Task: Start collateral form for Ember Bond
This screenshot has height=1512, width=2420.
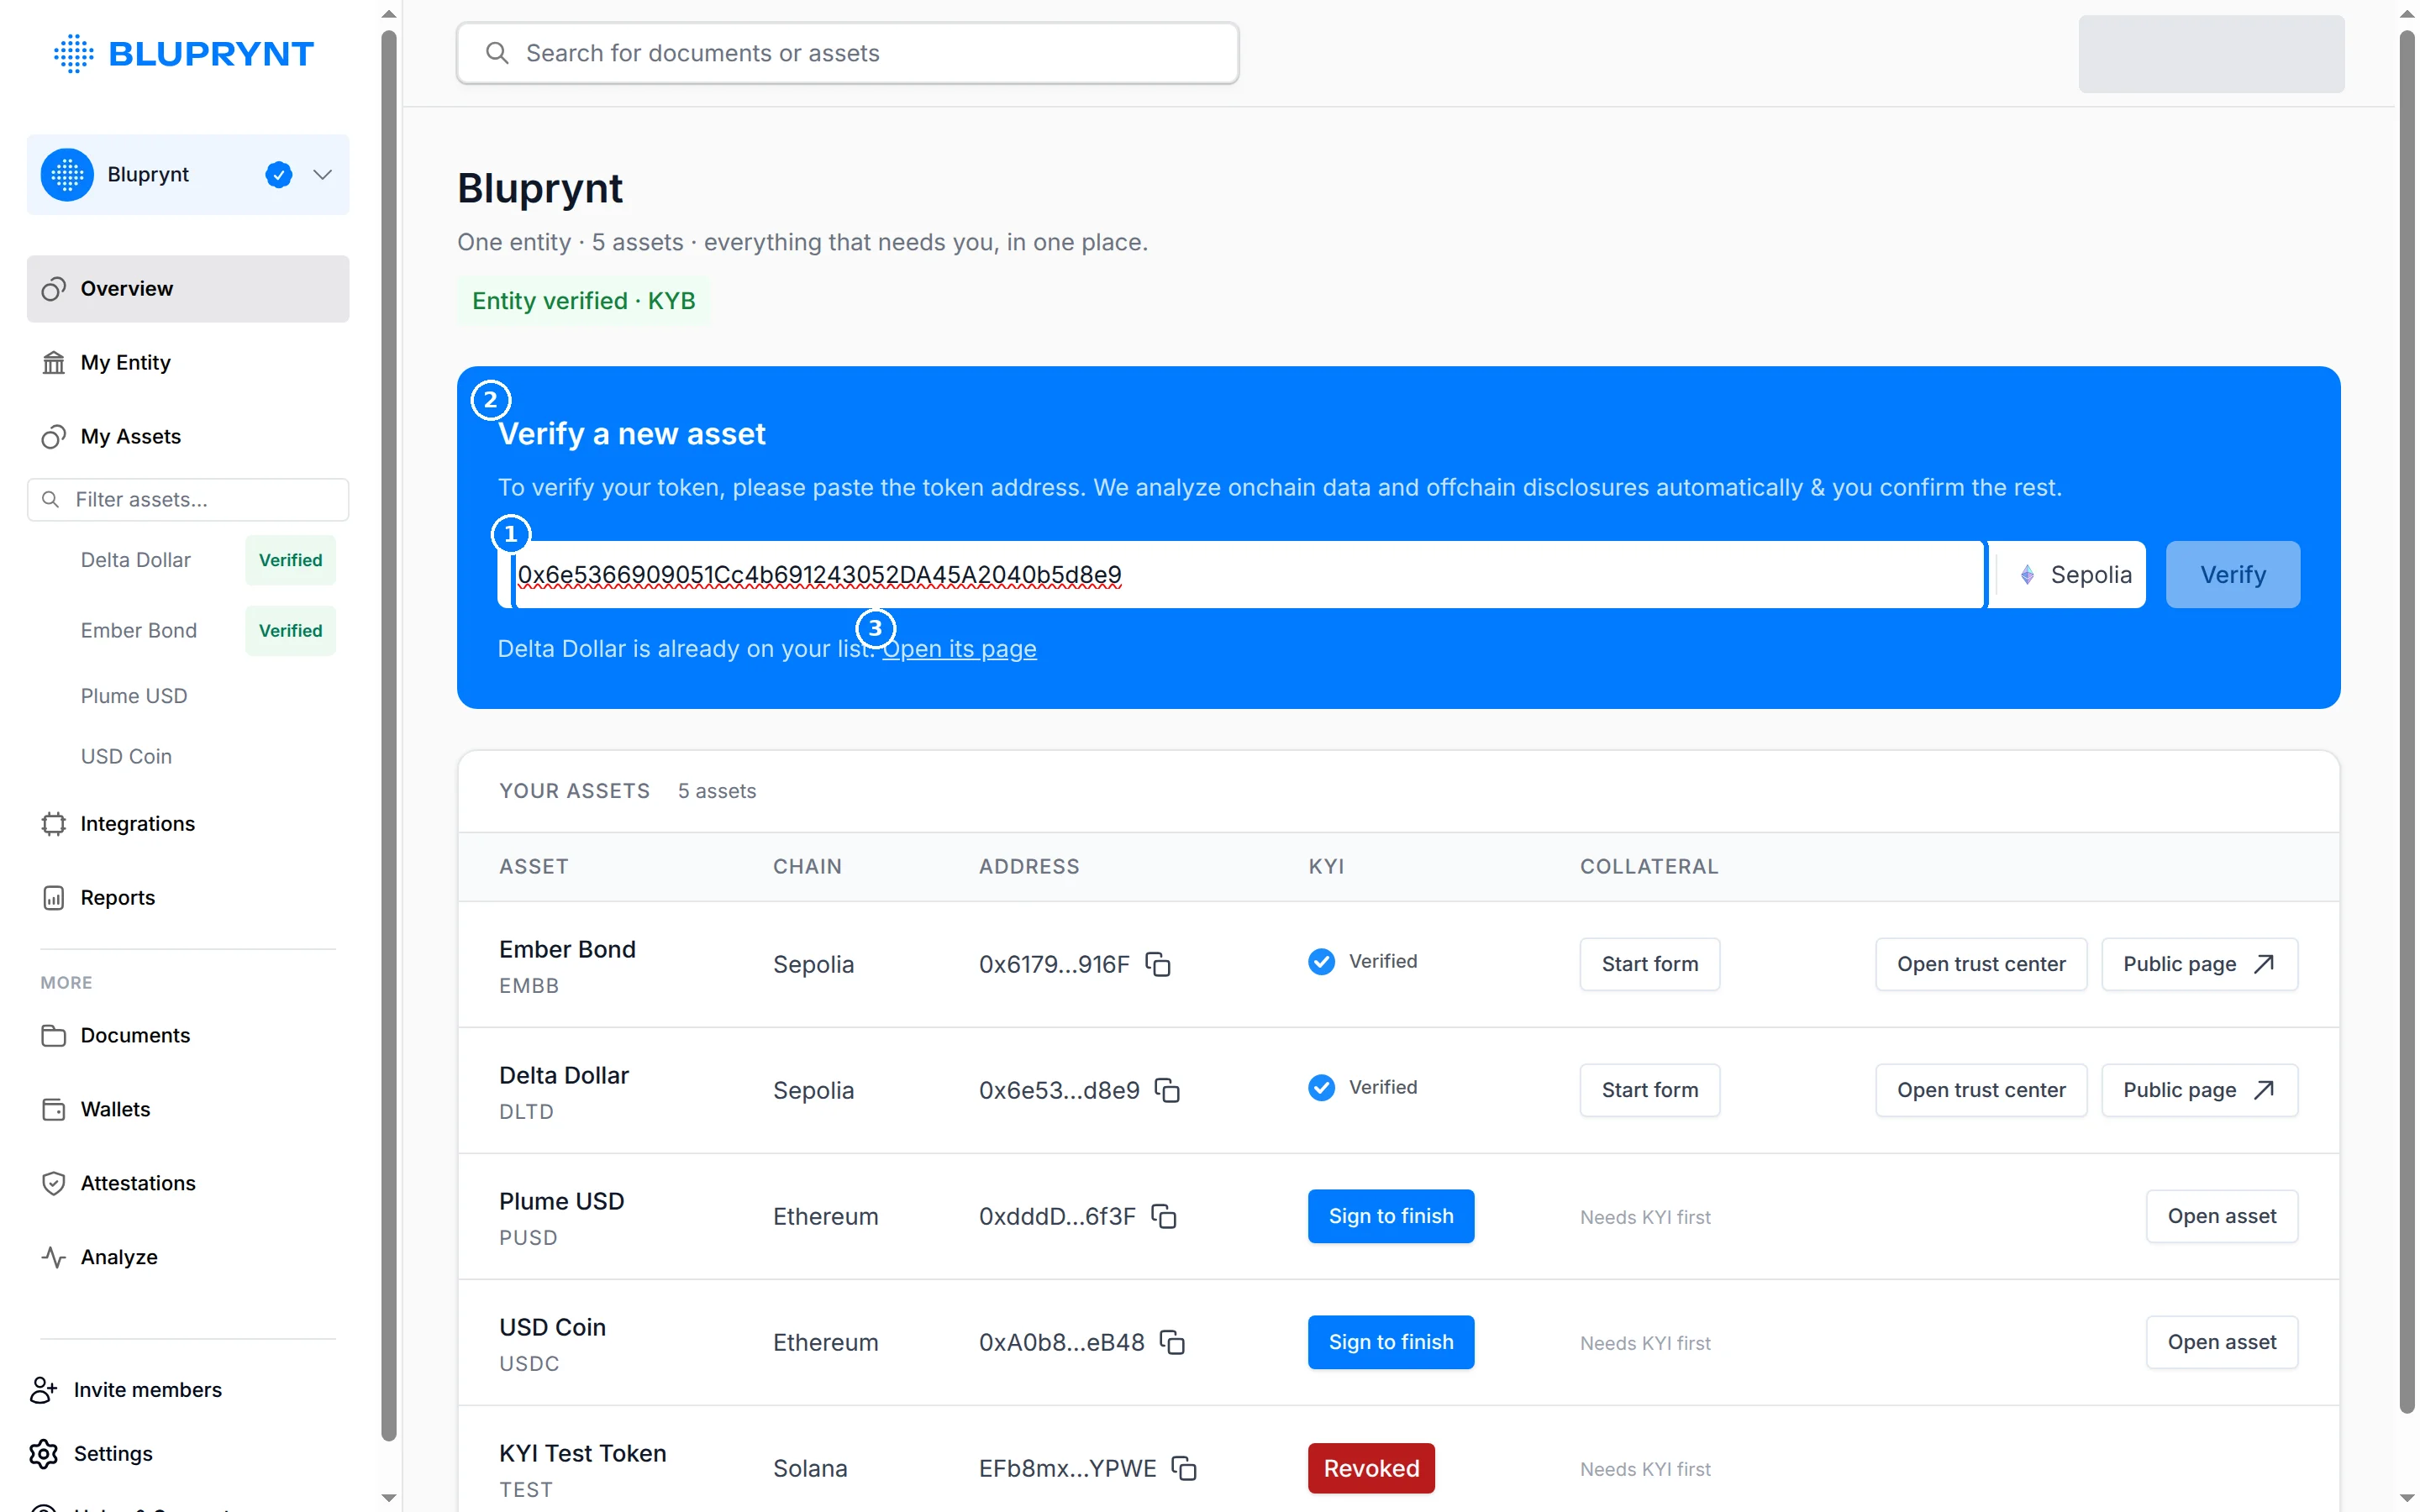Action: point(1649,964)
